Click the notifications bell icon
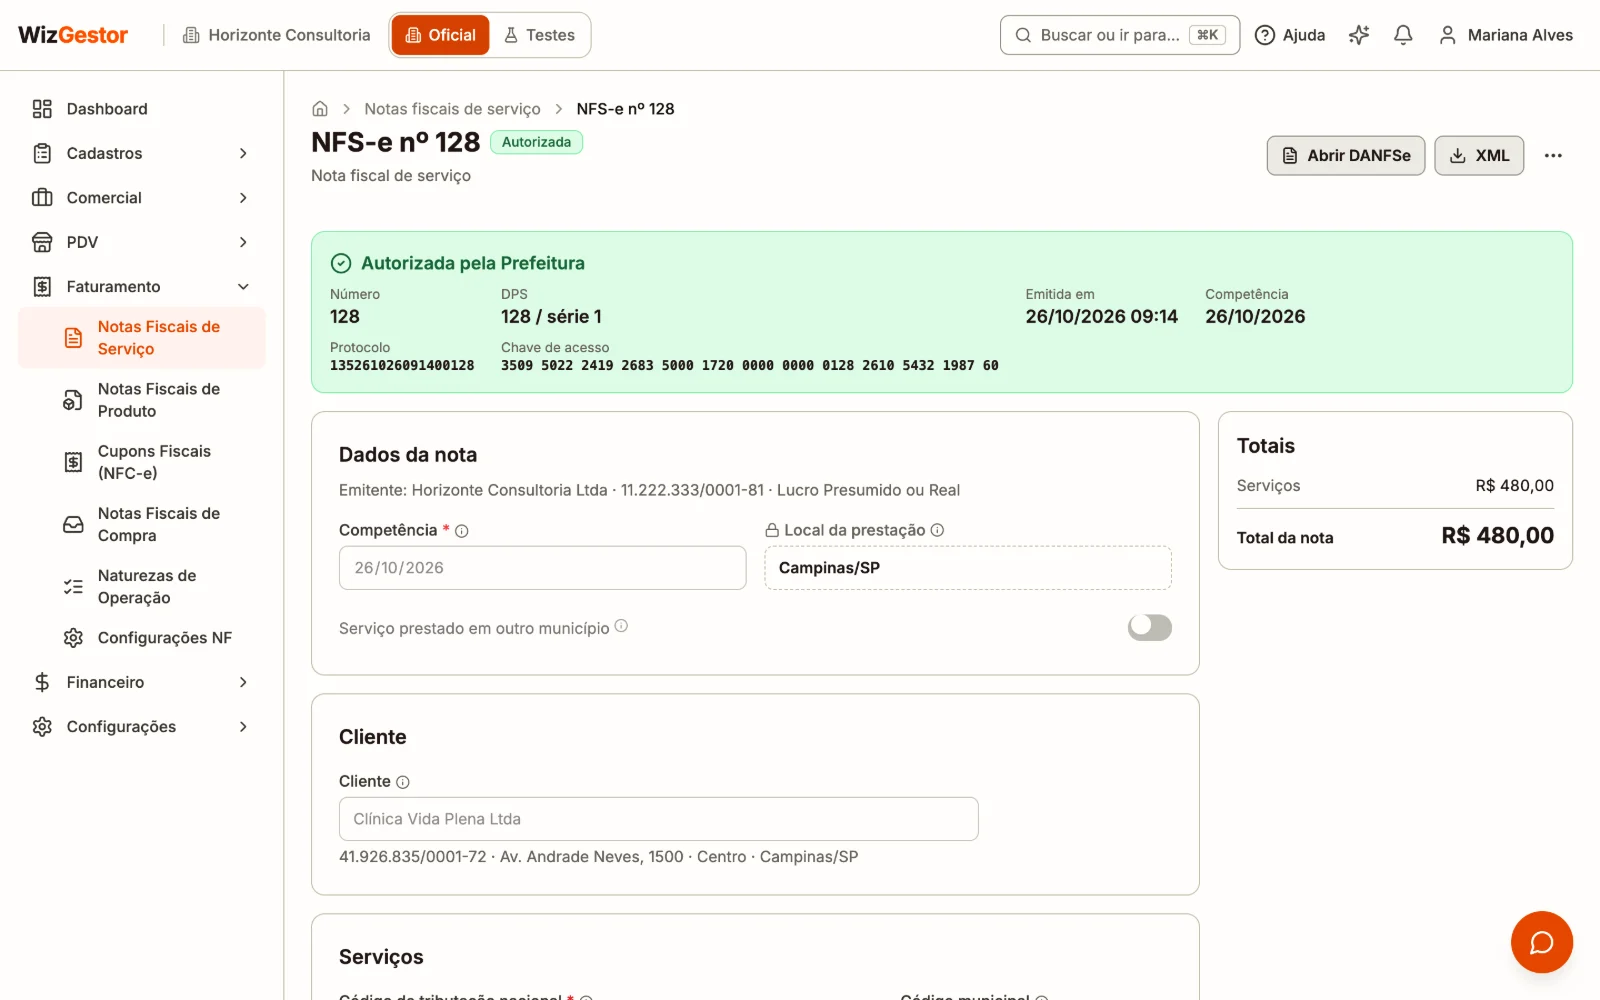1600x1000 pixels. click(x=1403, y=35)
